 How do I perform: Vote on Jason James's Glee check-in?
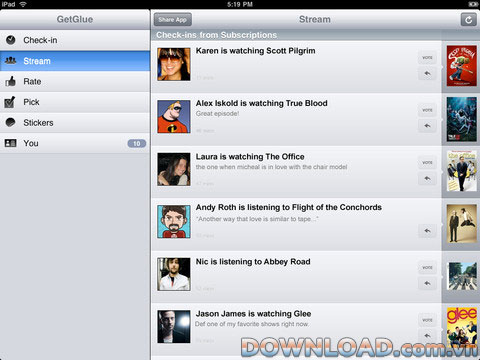427,320
